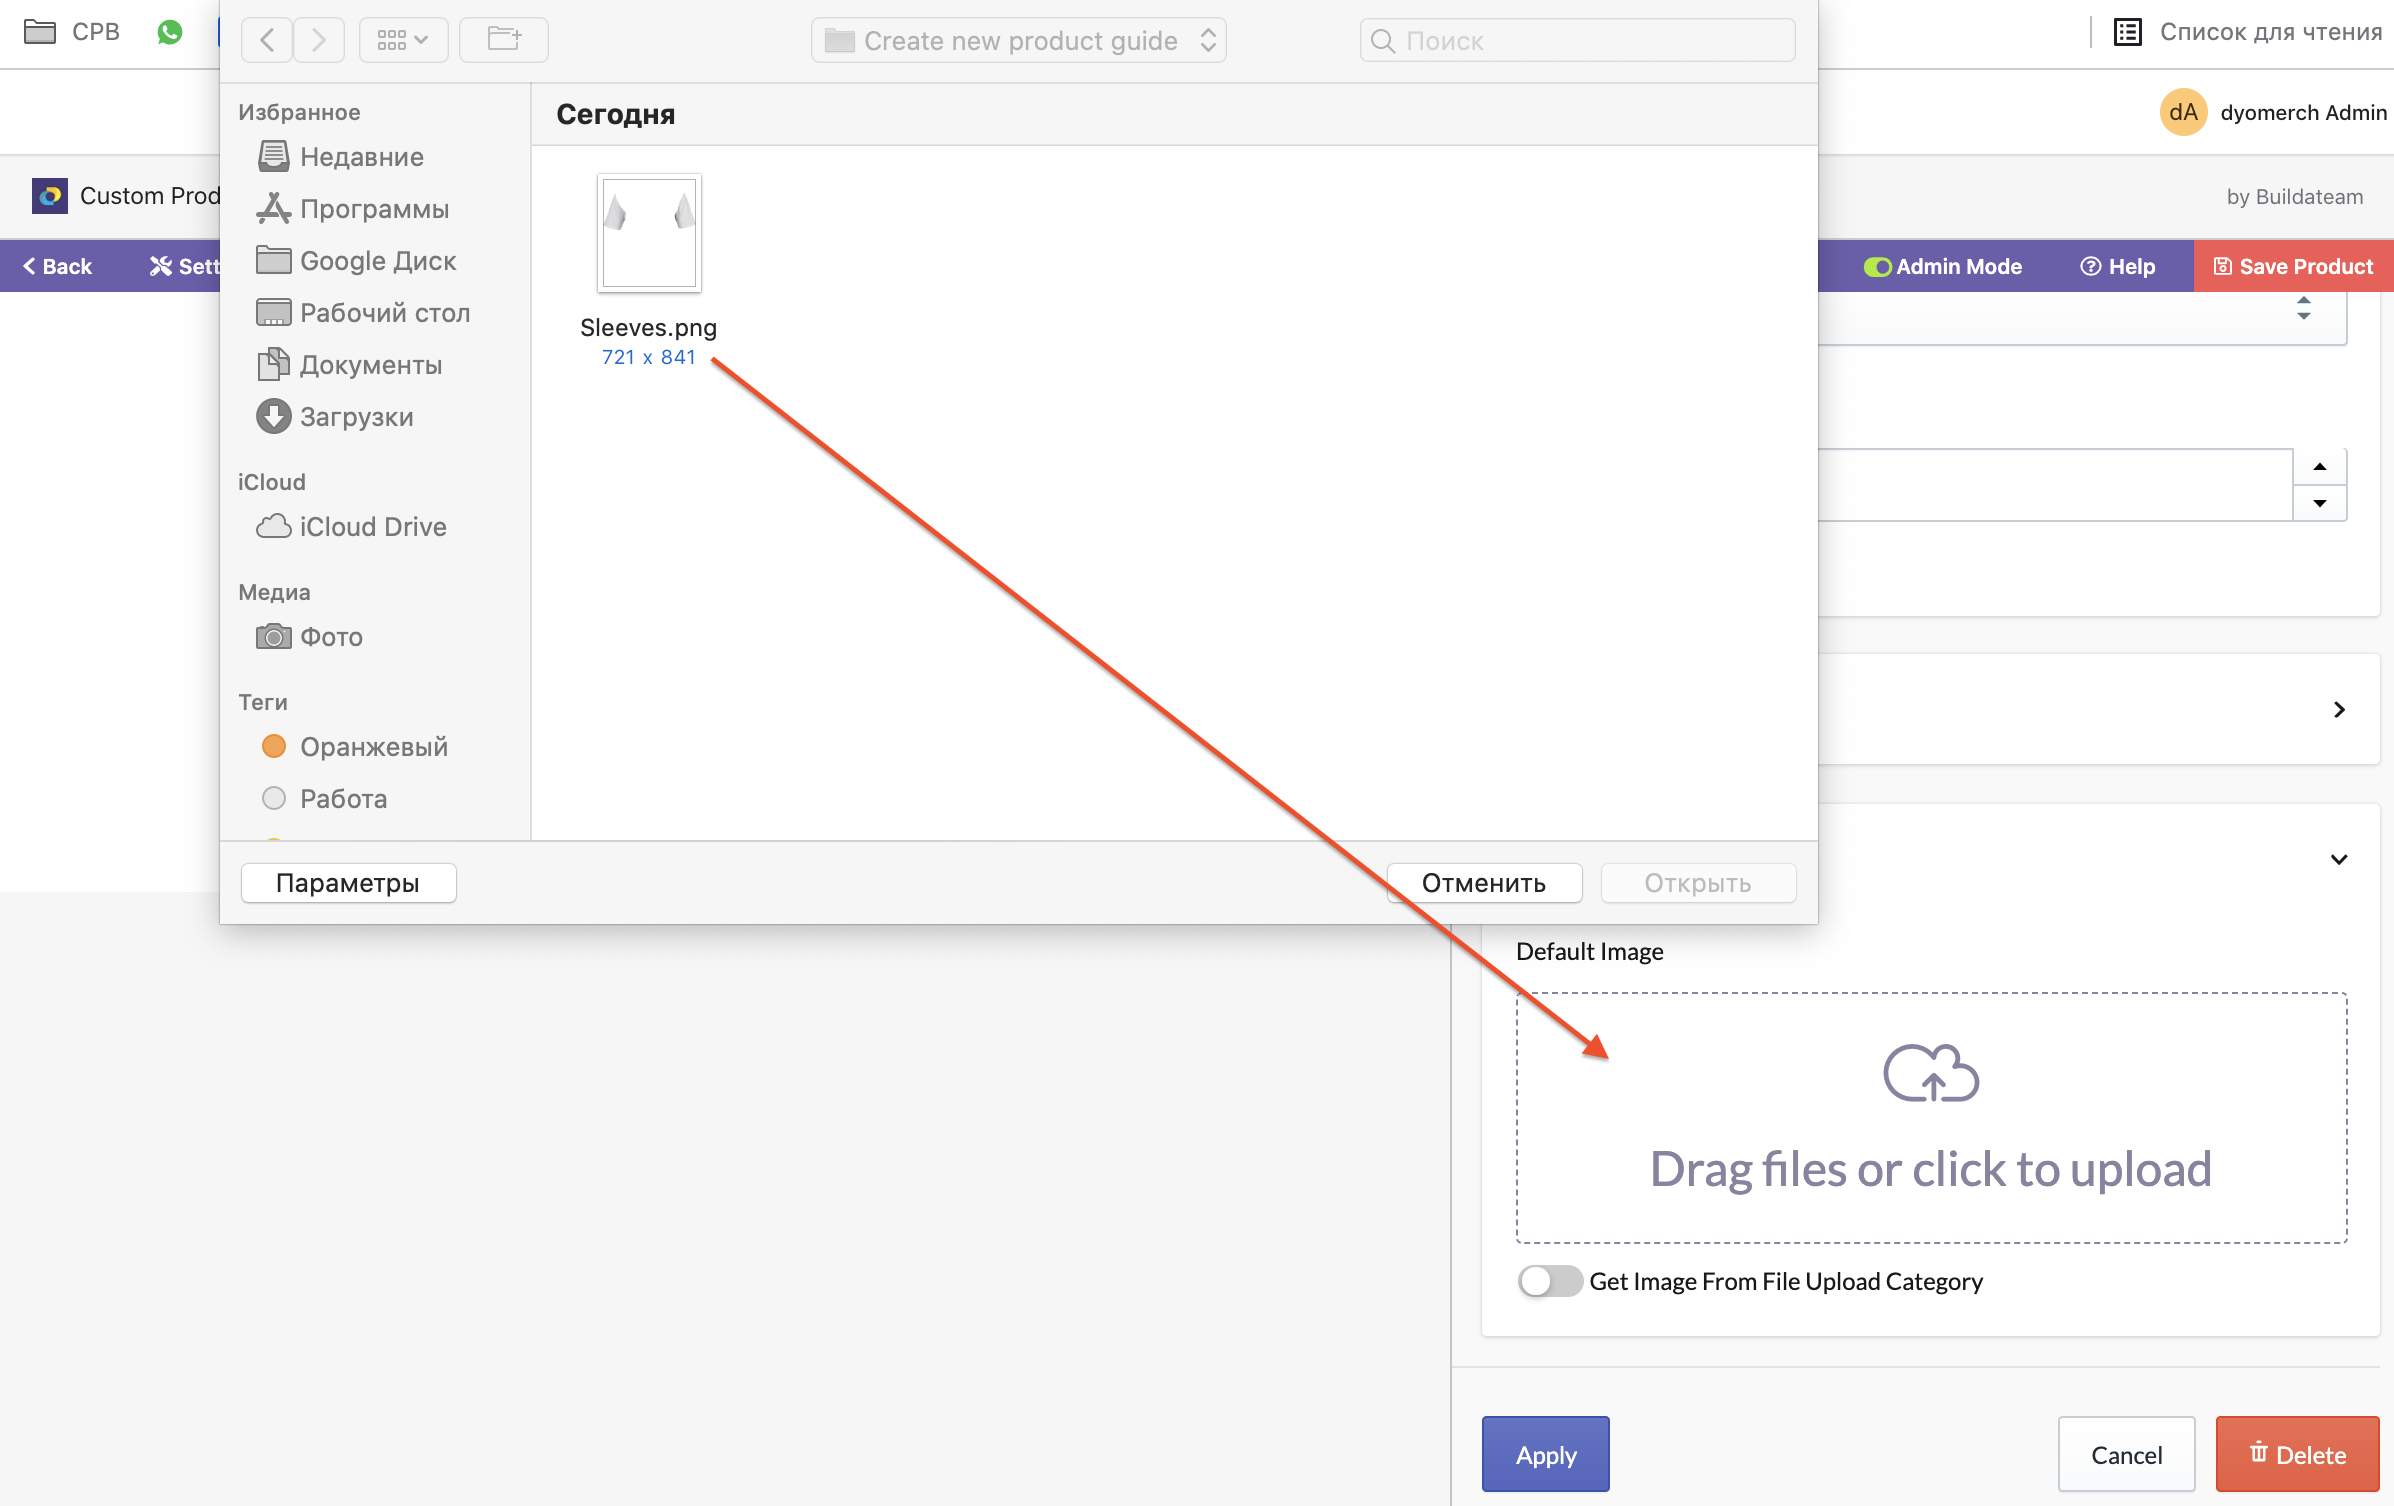The height and width of the screenshot is (1506, 2394).
Task: Go forward in file dialog navigation
Action: pyautogui.click(x=319, y=40)
